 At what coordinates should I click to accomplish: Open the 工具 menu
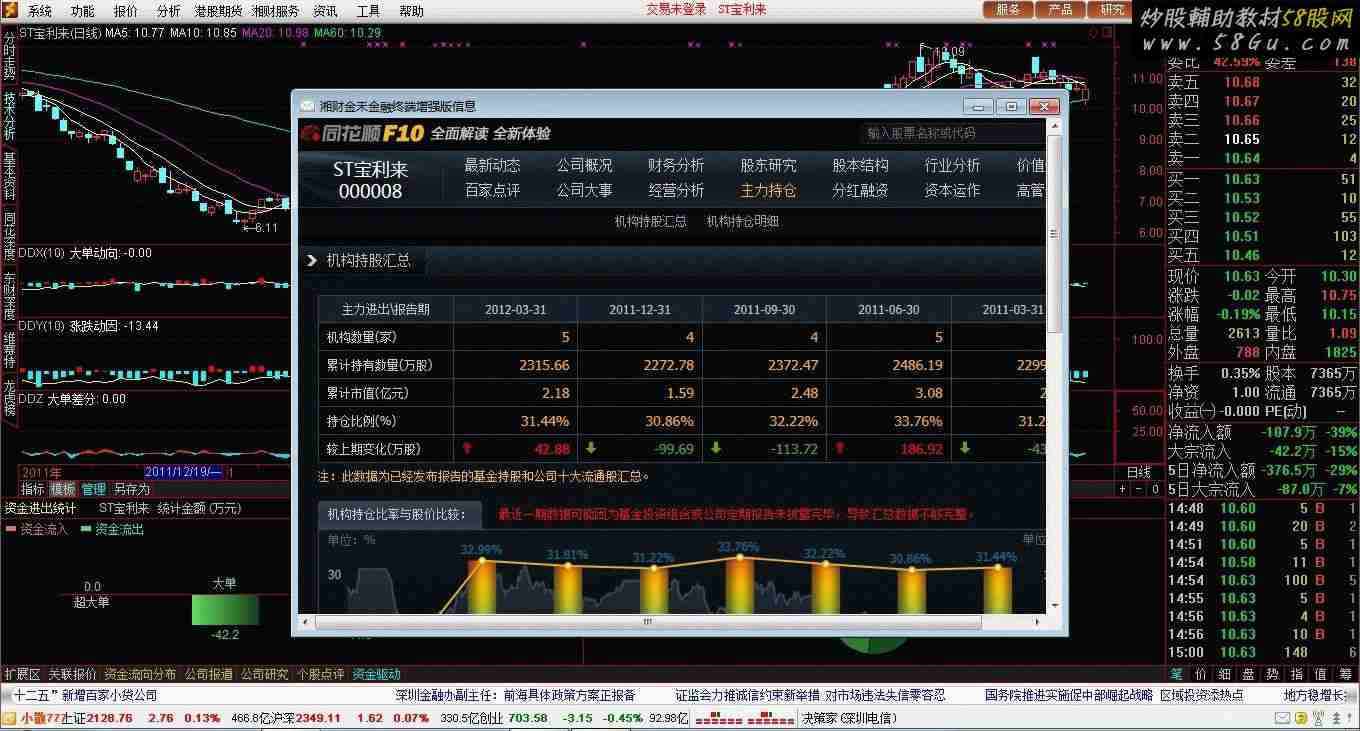coord(368,11)
